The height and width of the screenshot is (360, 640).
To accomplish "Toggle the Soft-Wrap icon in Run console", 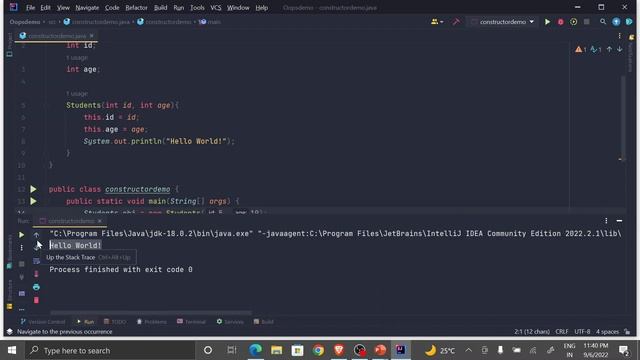I will pos(36,261).
